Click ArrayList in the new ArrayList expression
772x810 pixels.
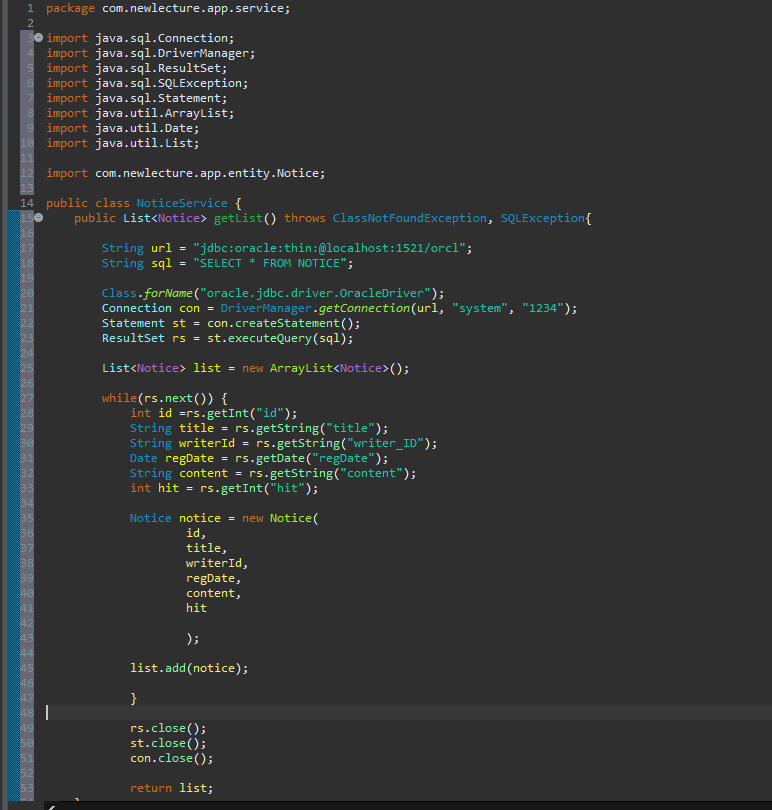tap(301, 368)
